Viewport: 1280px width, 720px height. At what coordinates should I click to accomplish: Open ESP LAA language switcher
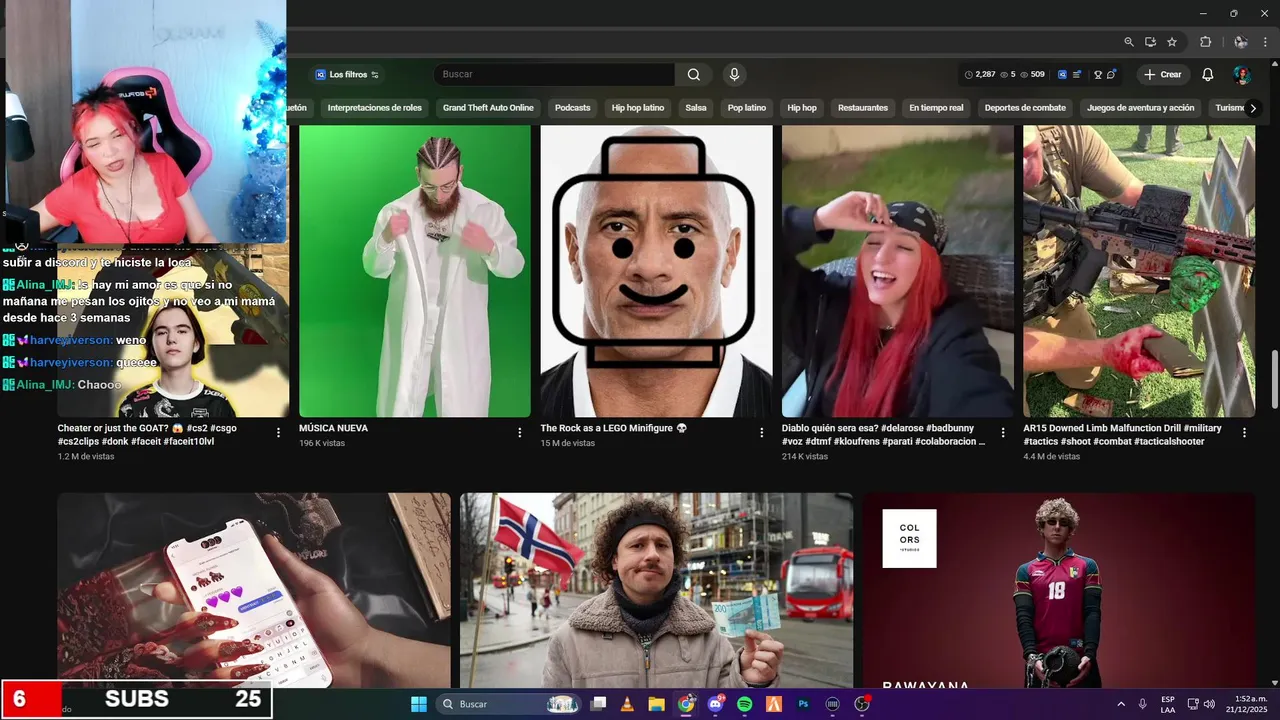click(1168, 704)
